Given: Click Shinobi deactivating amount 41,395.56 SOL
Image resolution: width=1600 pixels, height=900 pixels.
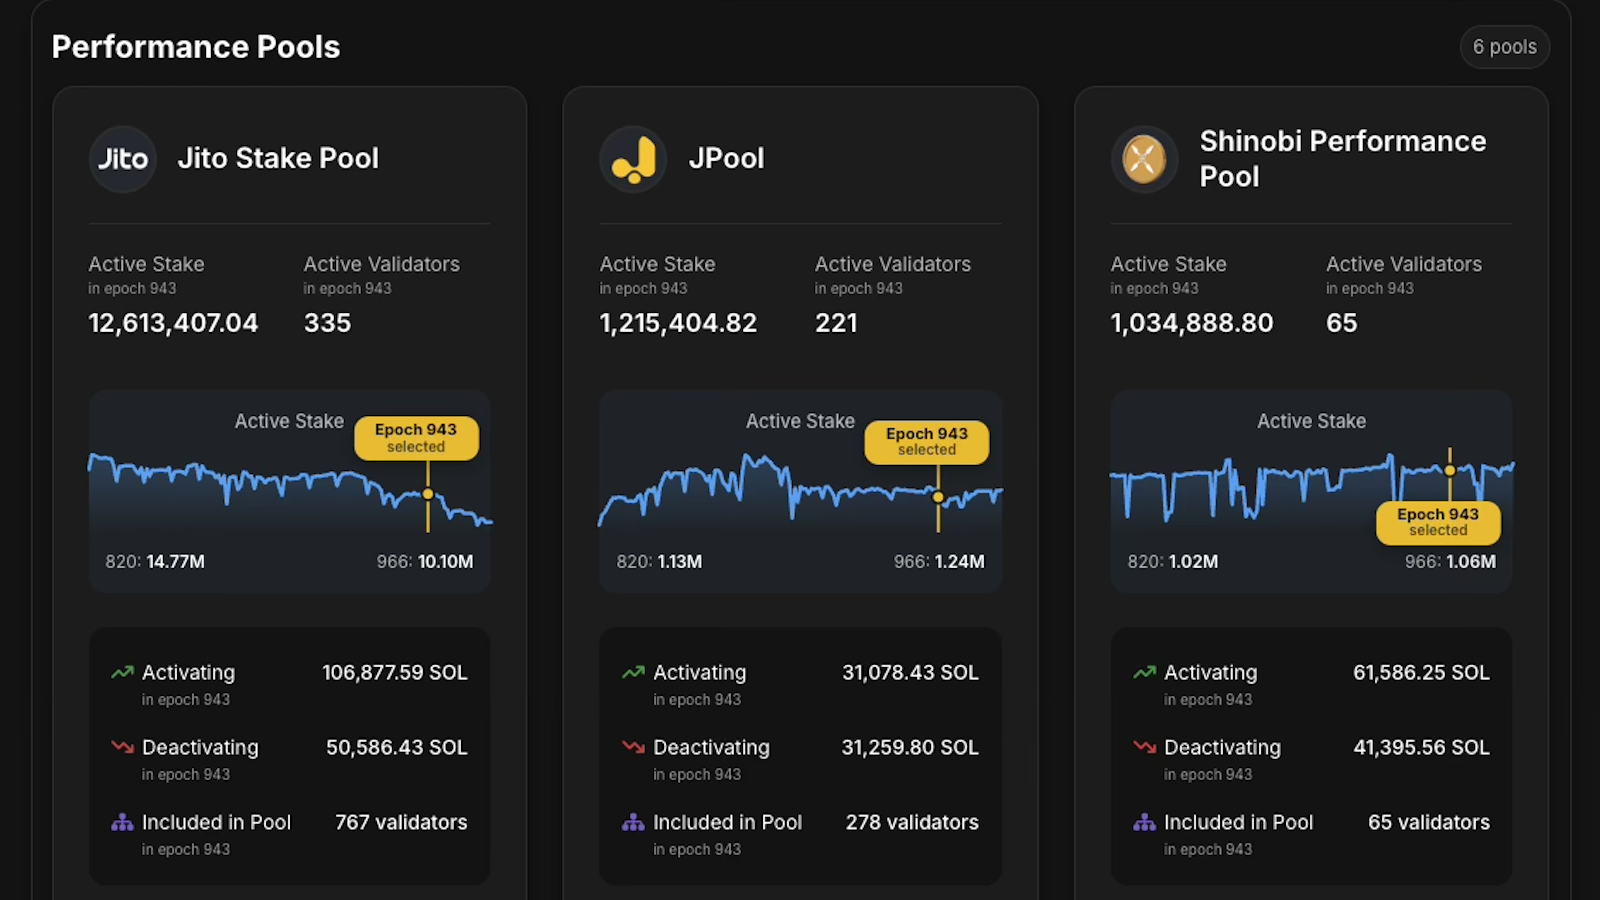Looking at the screenshot, I should click(x=1421, y=747).
